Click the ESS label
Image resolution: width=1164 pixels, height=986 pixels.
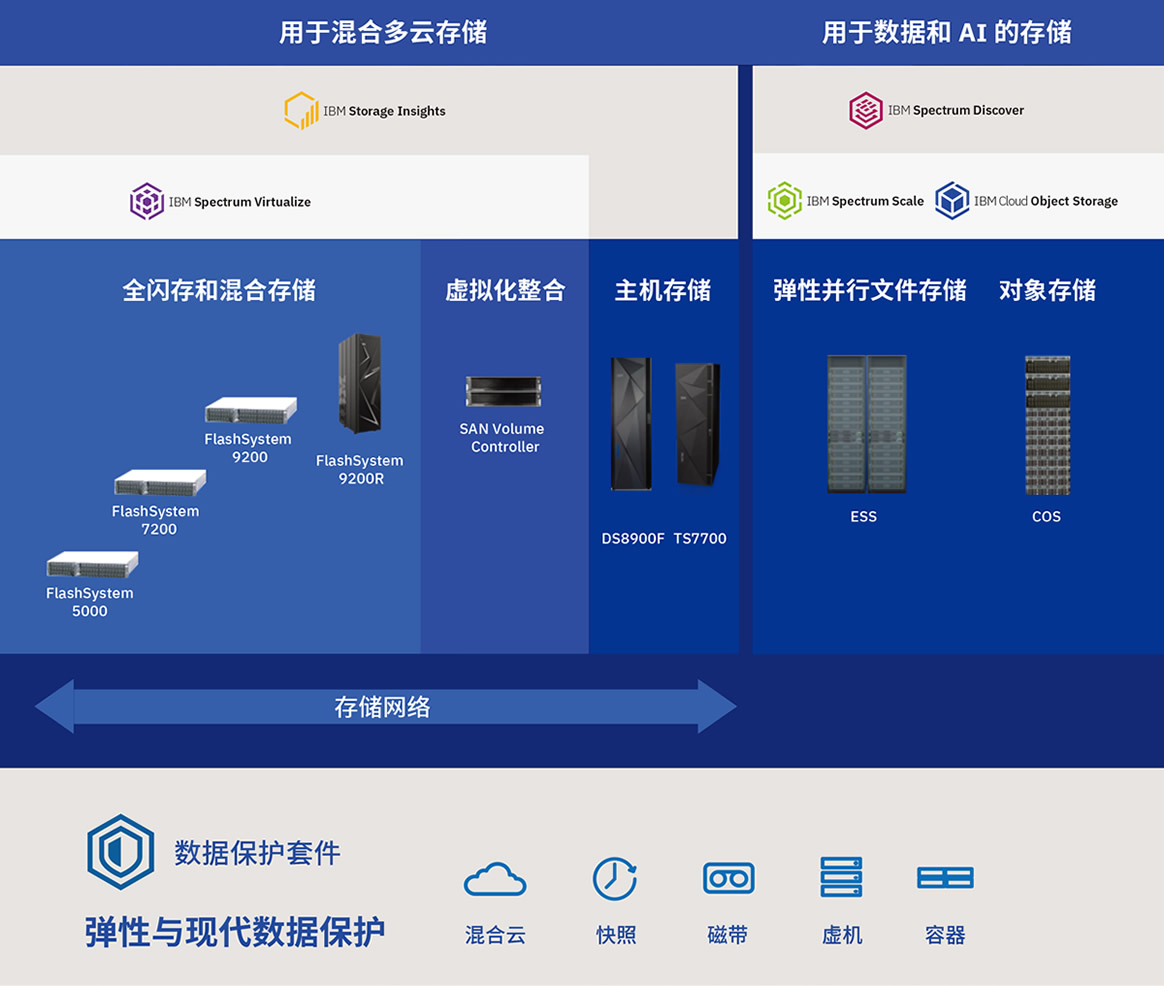[863, 516]
